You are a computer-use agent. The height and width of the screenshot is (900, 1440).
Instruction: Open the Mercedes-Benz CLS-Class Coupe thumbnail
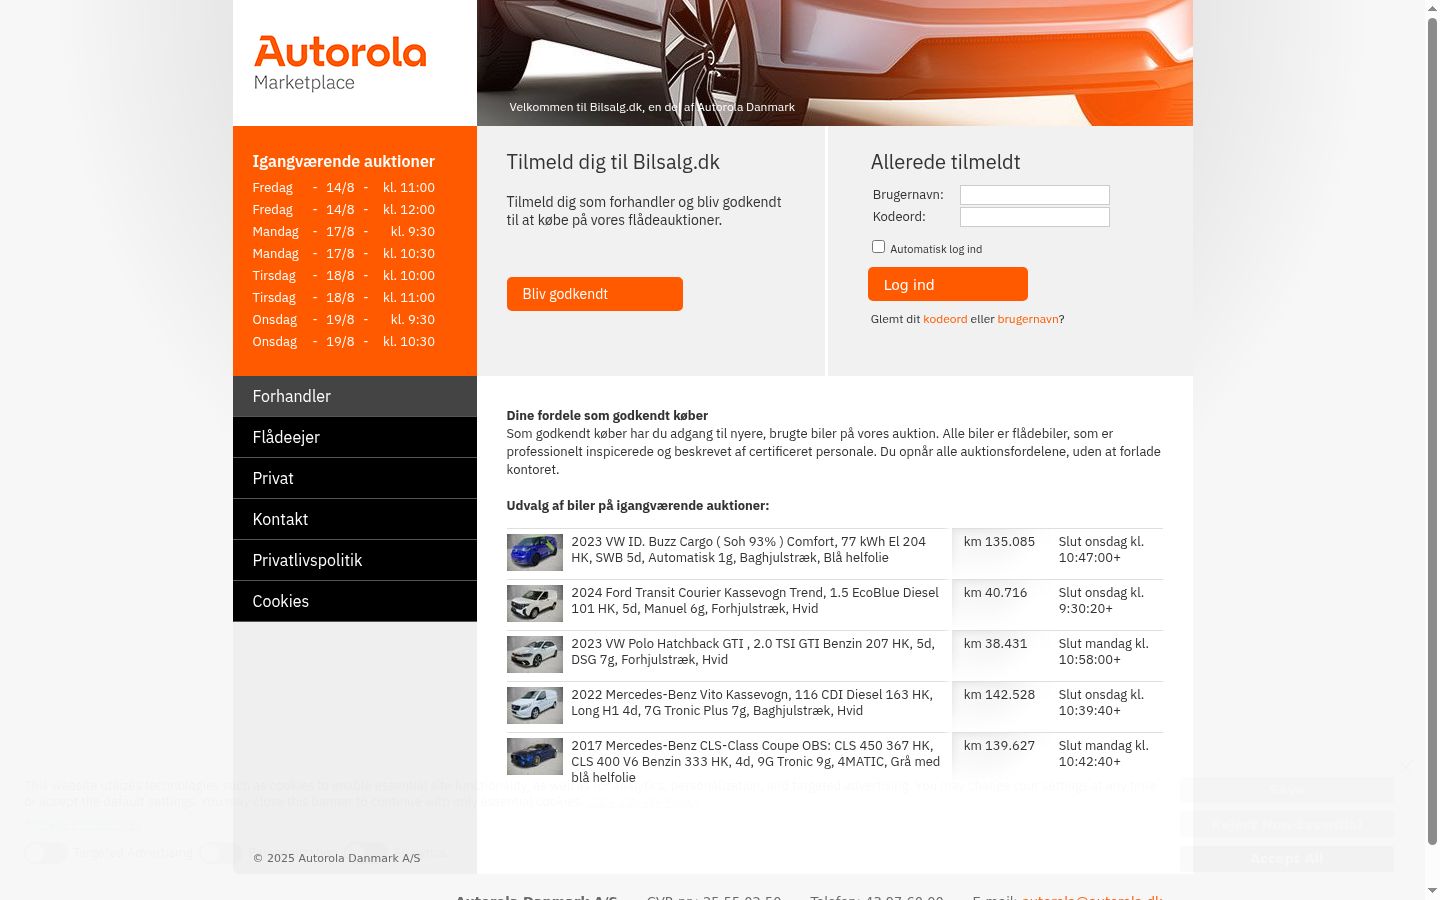pos(535,757)
